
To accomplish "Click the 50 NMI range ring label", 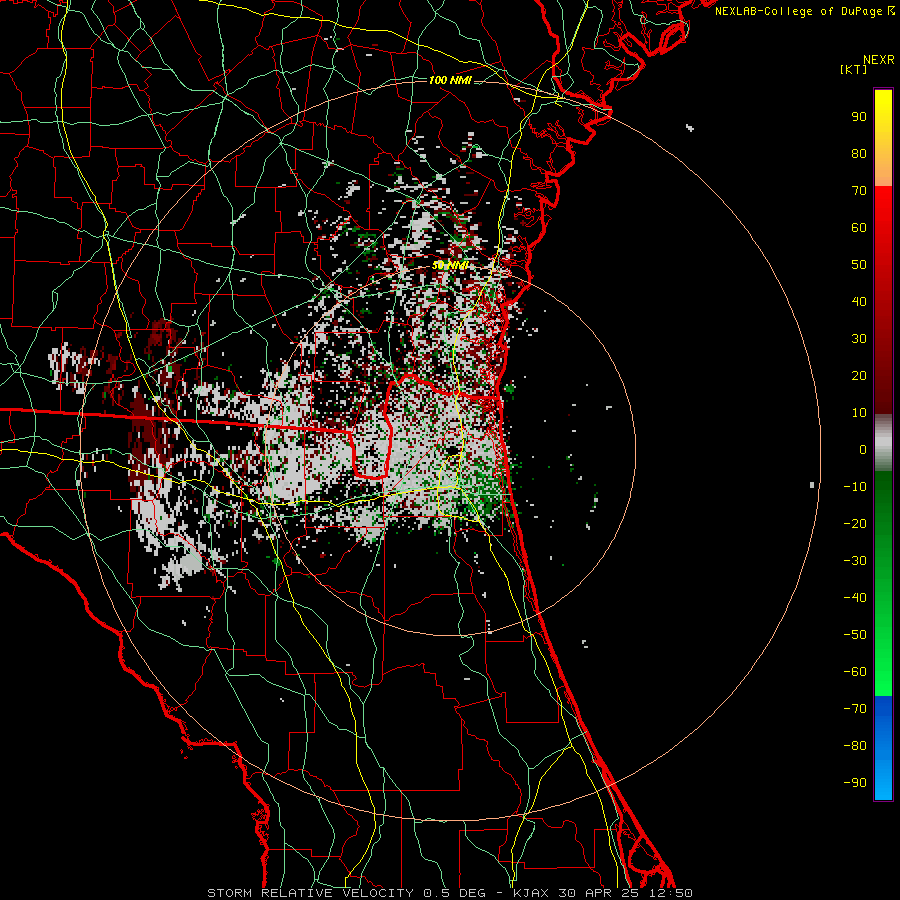I will (450, 265).
